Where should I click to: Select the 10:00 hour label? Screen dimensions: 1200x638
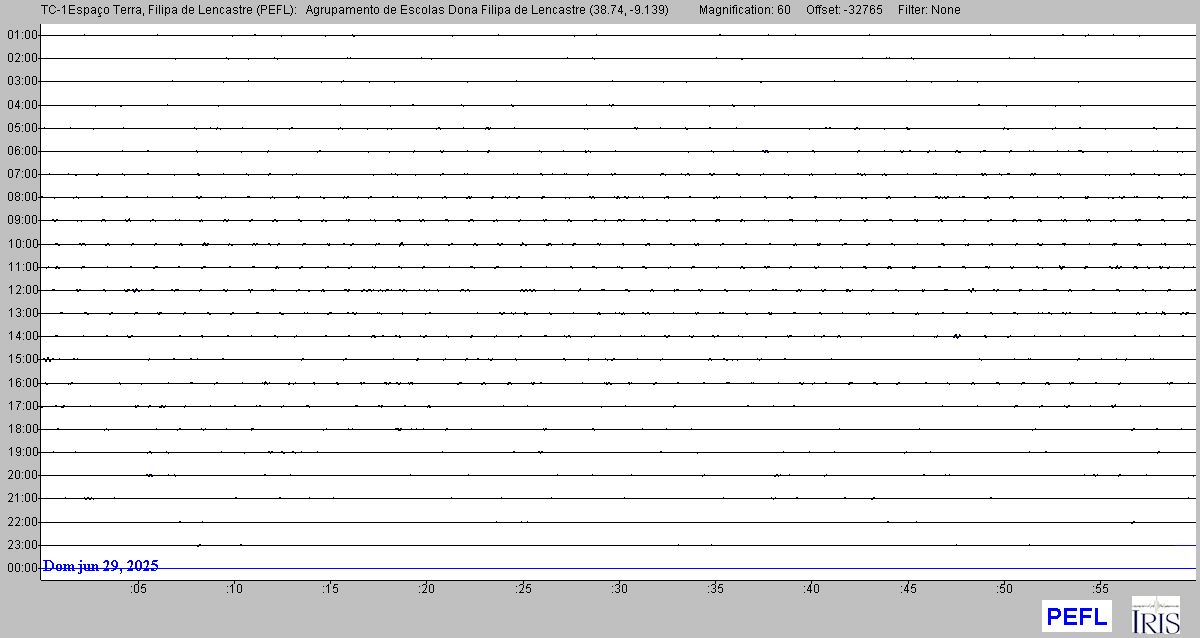[22, 244]
